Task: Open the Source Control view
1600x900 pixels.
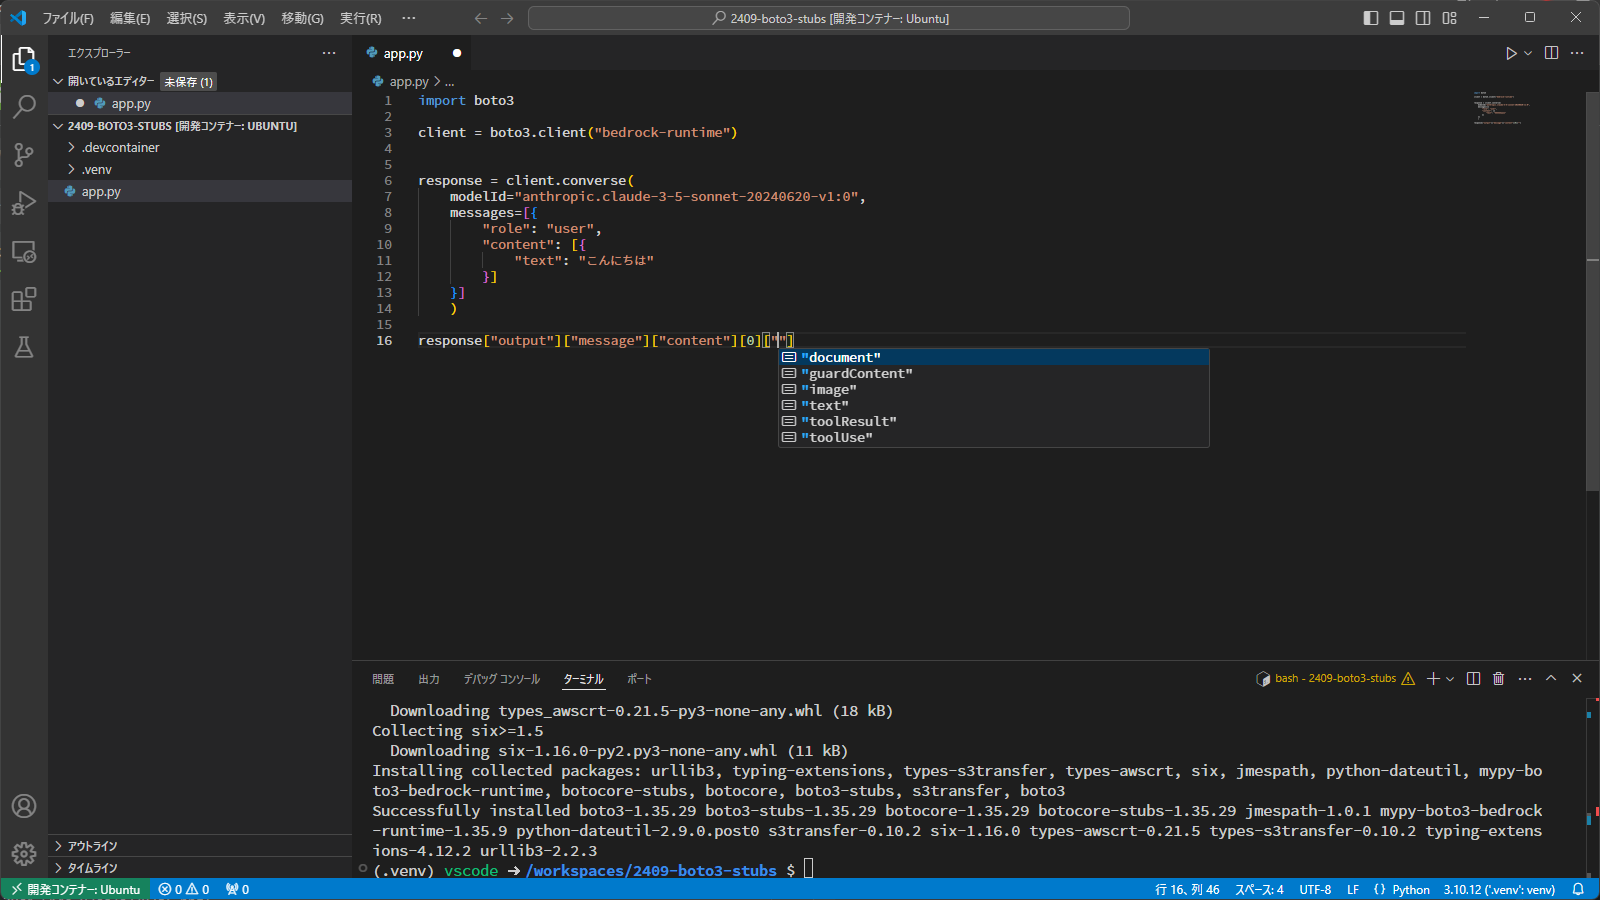Action: [24, 154]
